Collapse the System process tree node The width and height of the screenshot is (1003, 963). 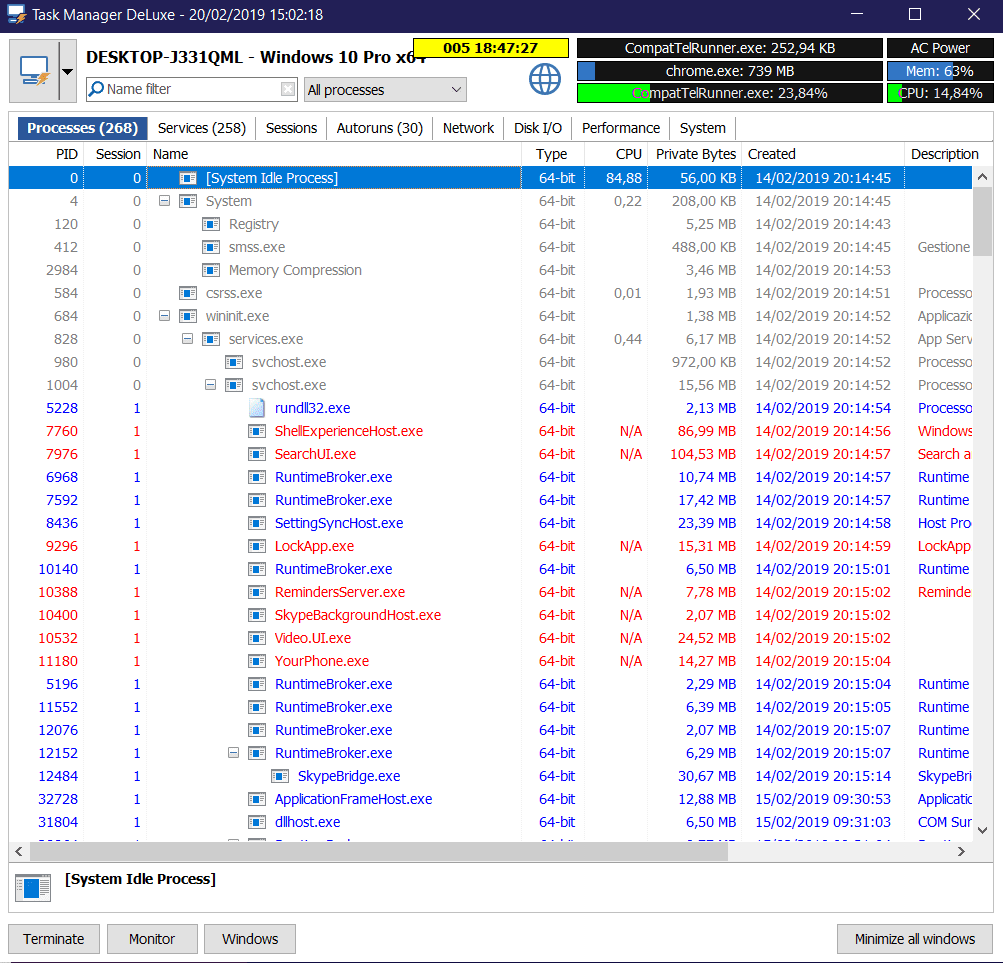point(164,201)
